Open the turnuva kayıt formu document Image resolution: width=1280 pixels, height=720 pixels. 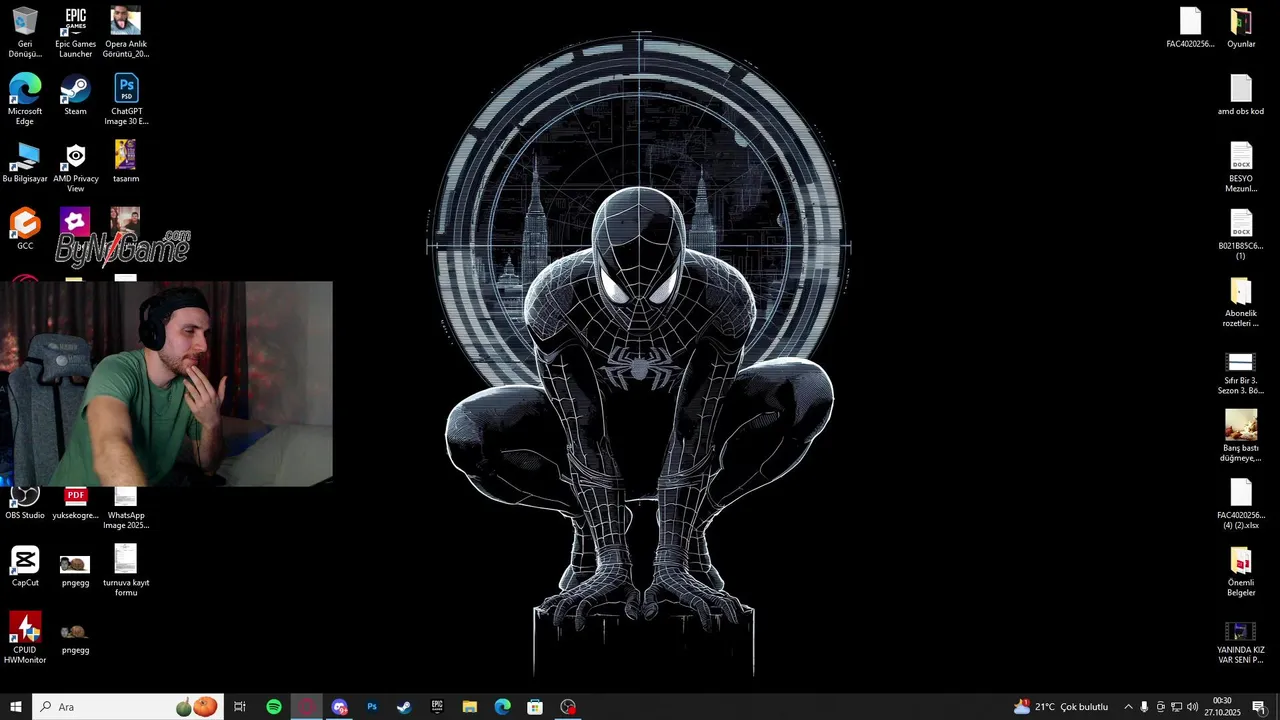tap(125, 570)
